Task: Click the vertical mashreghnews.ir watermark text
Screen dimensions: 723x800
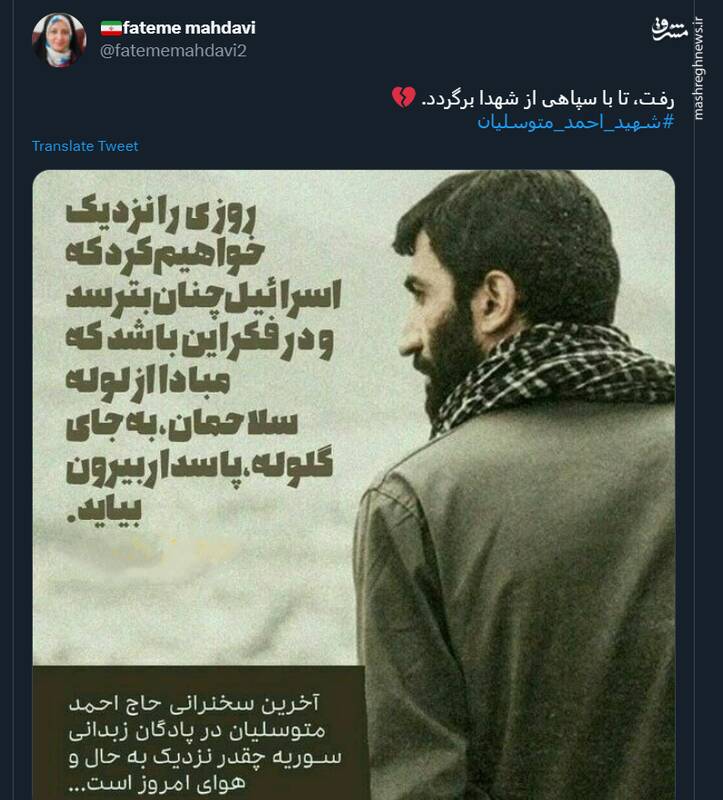Action: tap(699, 69)
